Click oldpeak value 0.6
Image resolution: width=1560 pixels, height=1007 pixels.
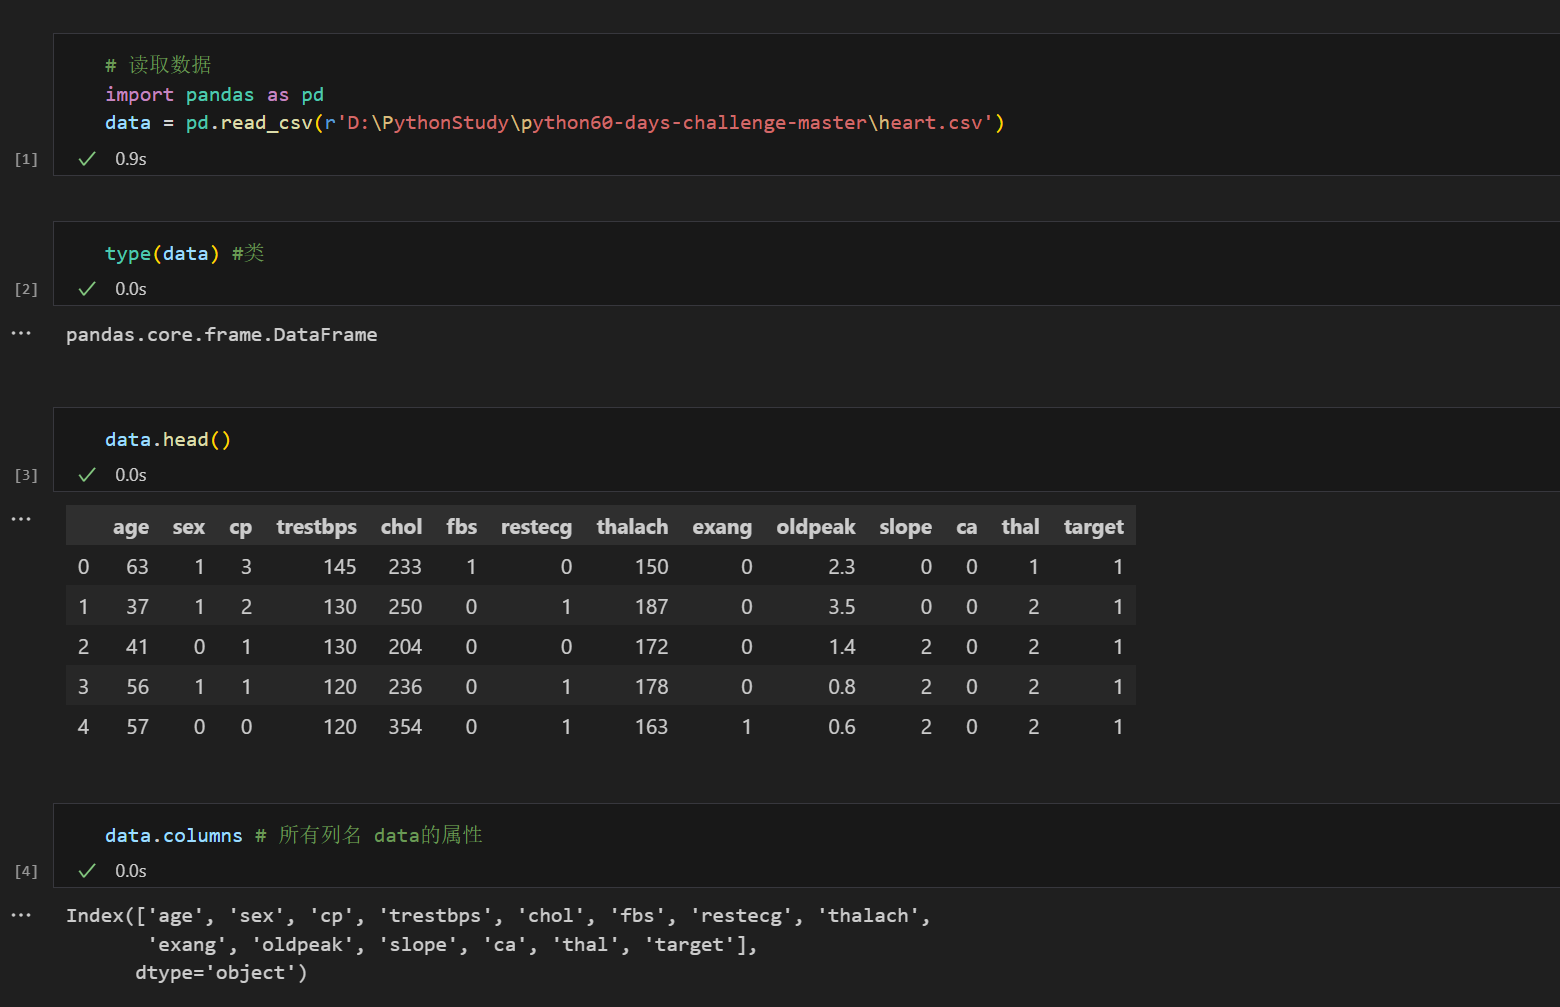[842, 727]
